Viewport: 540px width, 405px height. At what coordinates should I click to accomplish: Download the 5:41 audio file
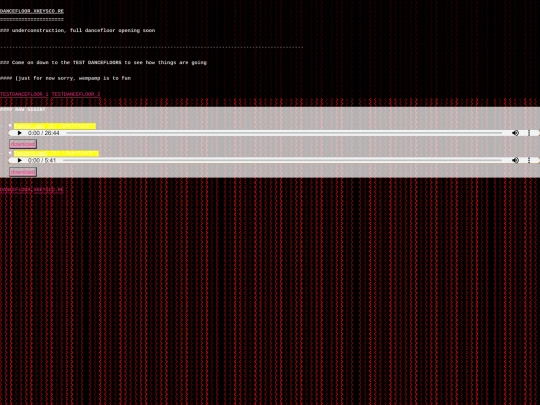pyautogui.click(x=23, y=172)
